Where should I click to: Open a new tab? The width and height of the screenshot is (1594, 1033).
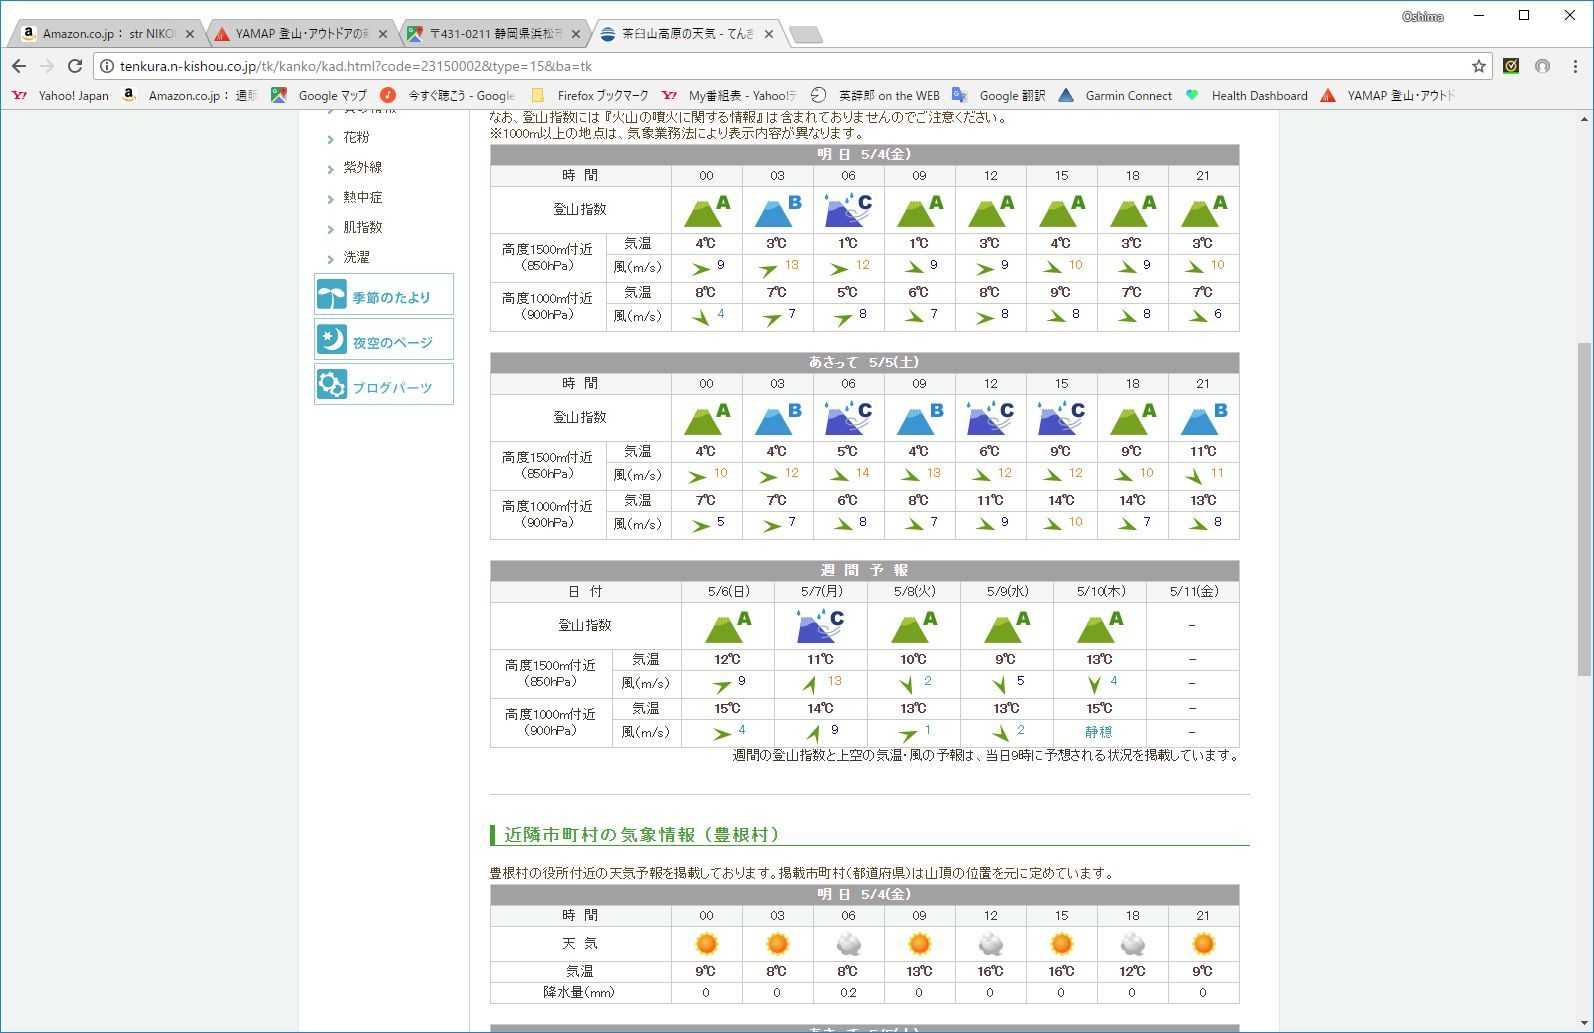805,35
